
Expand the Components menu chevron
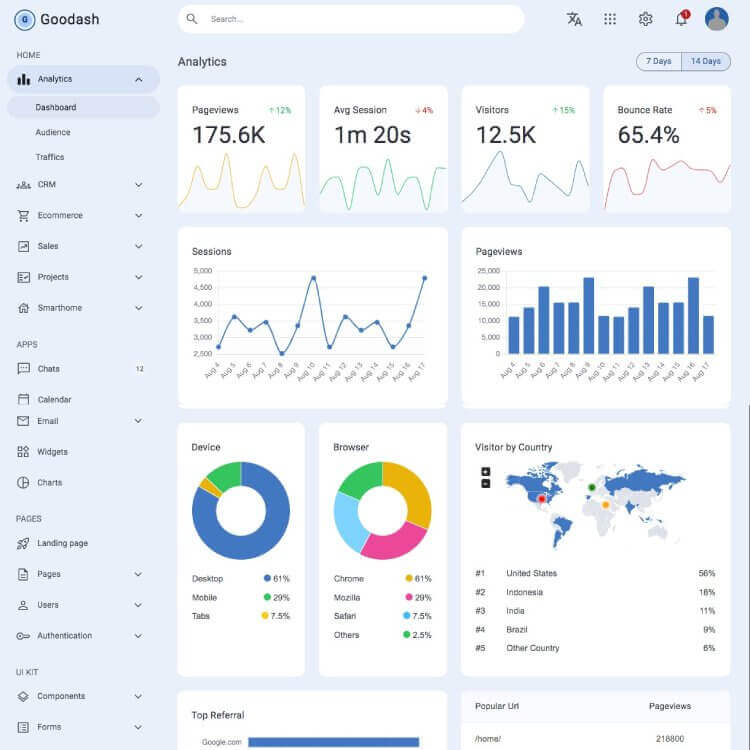pos(138,696)
